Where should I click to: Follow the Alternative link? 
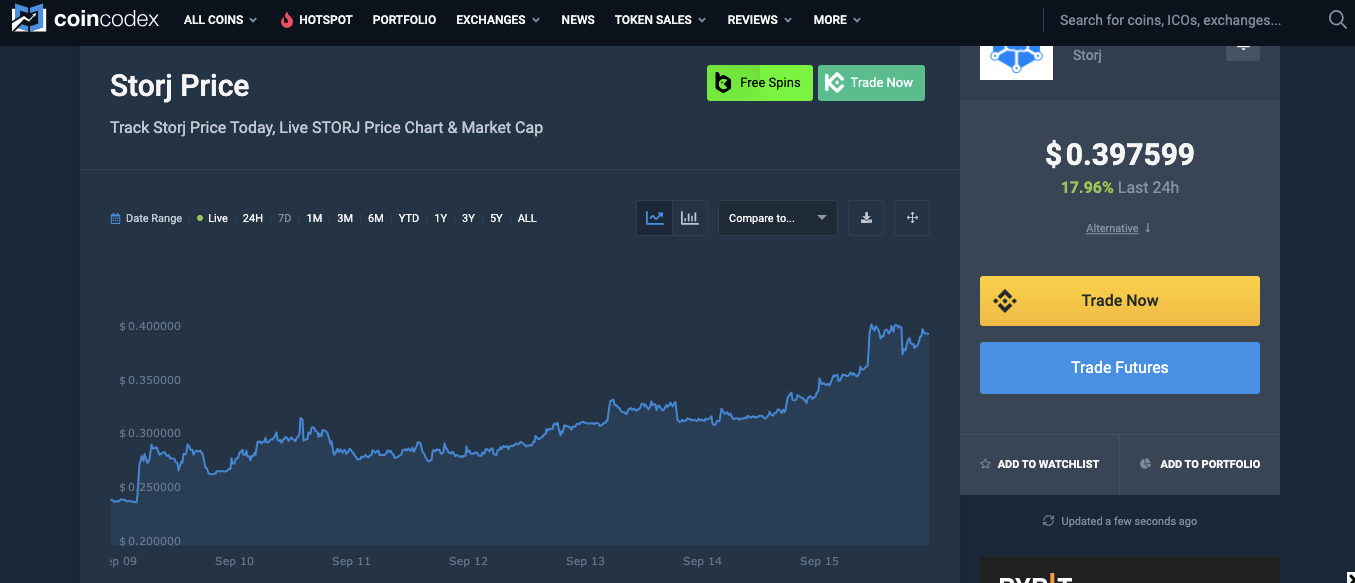[1112, 227]
